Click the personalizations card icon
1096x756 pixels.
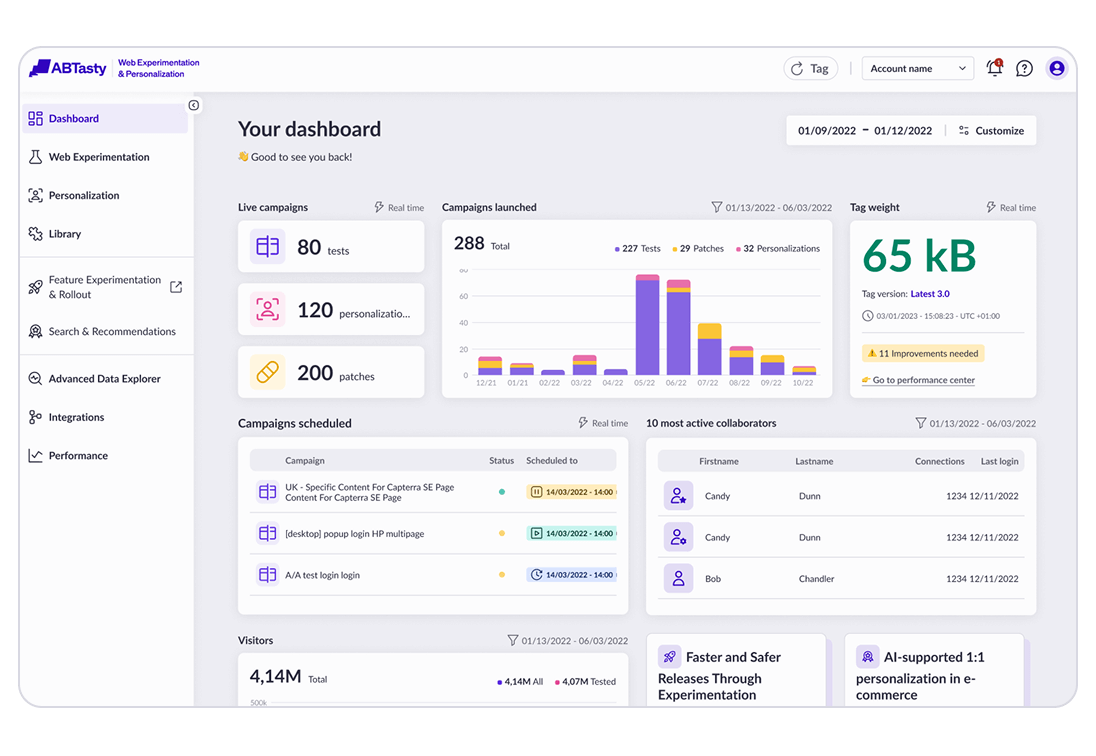click(x=268, y=309)
